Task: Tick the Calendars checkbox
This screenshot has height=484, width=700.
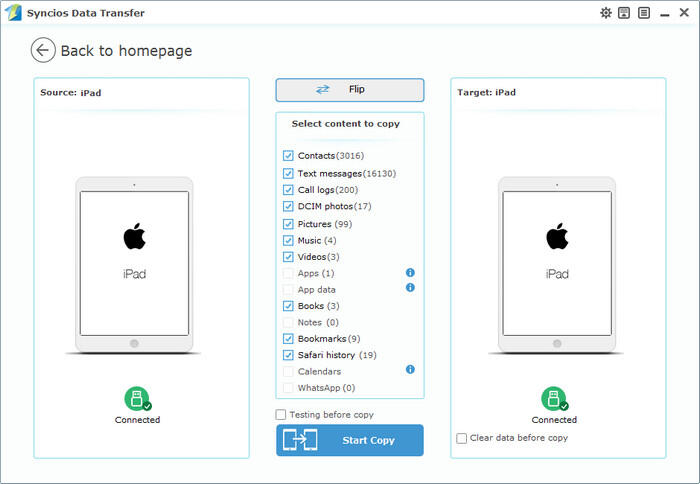Action: coord(288,371)
